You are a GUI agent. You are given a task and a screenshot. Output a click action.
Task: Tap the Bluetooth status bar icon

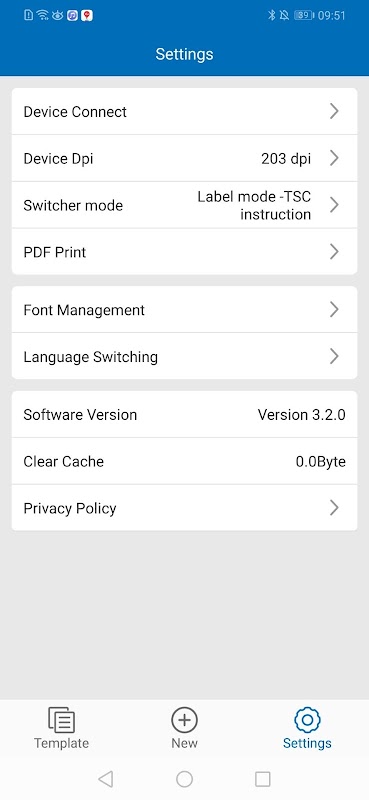[272, 15]
